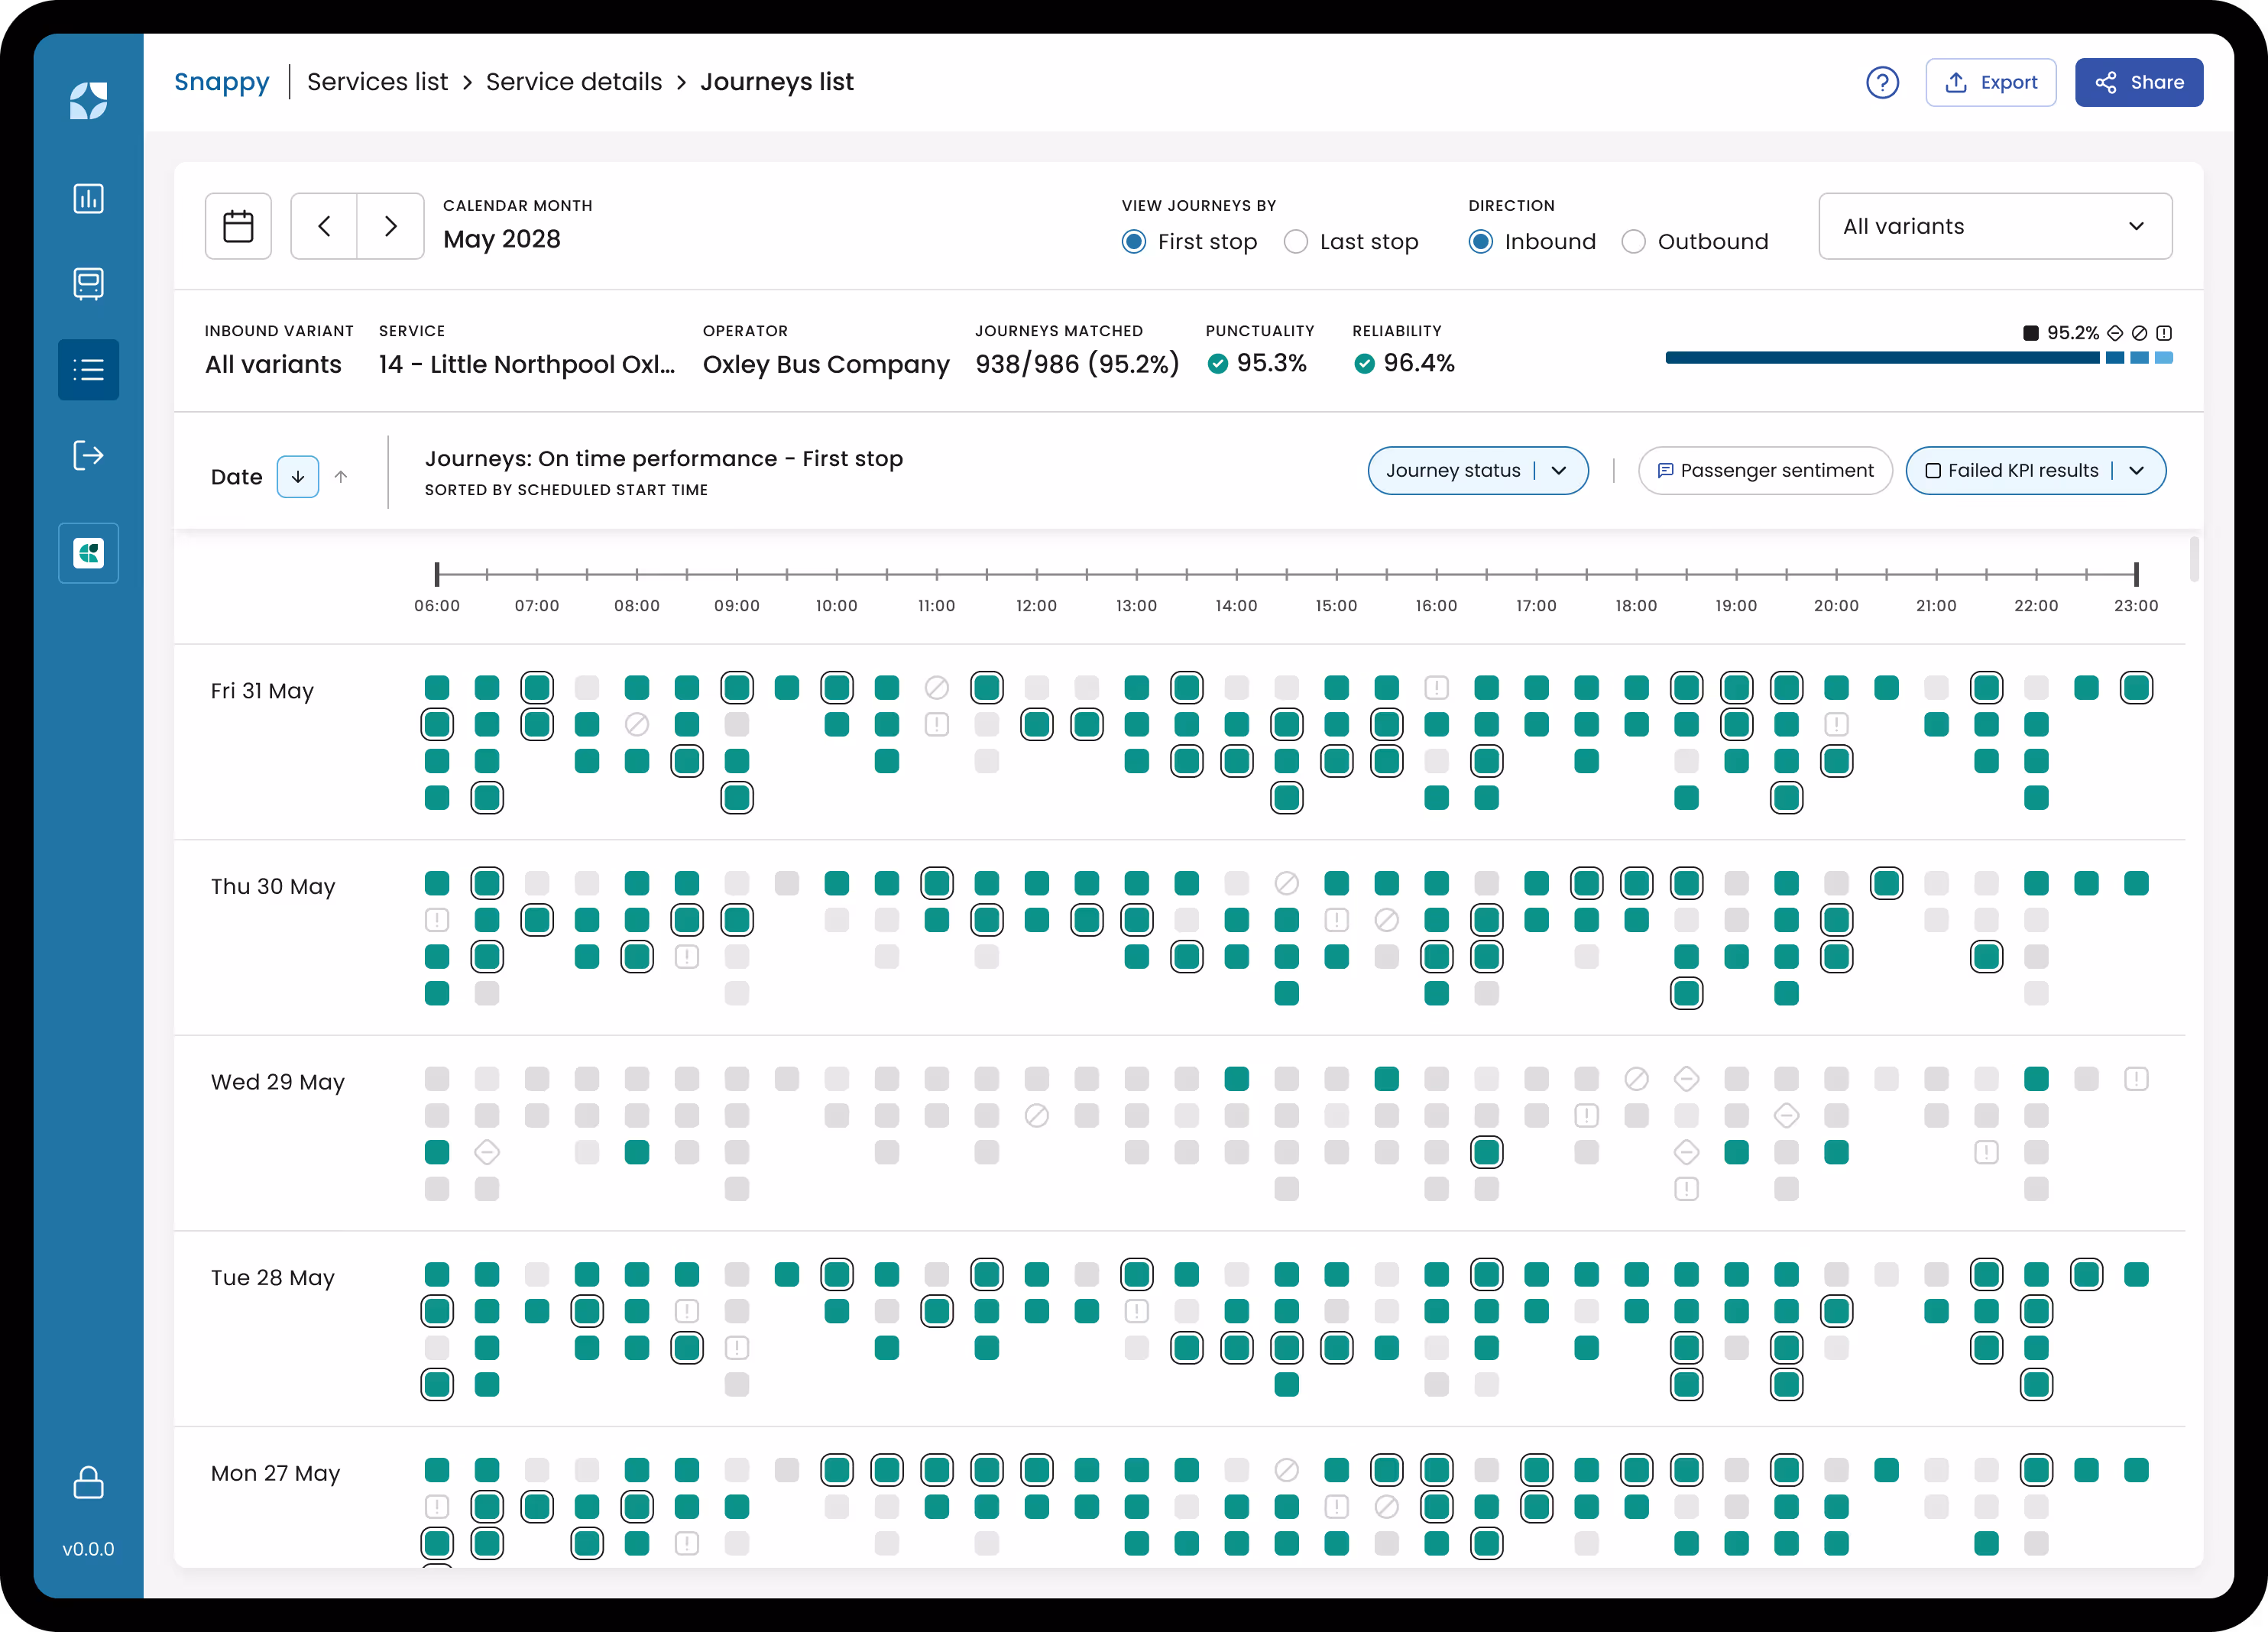
Task: Navigate to the Services list breadcrumb
Action: pos(377,82)
